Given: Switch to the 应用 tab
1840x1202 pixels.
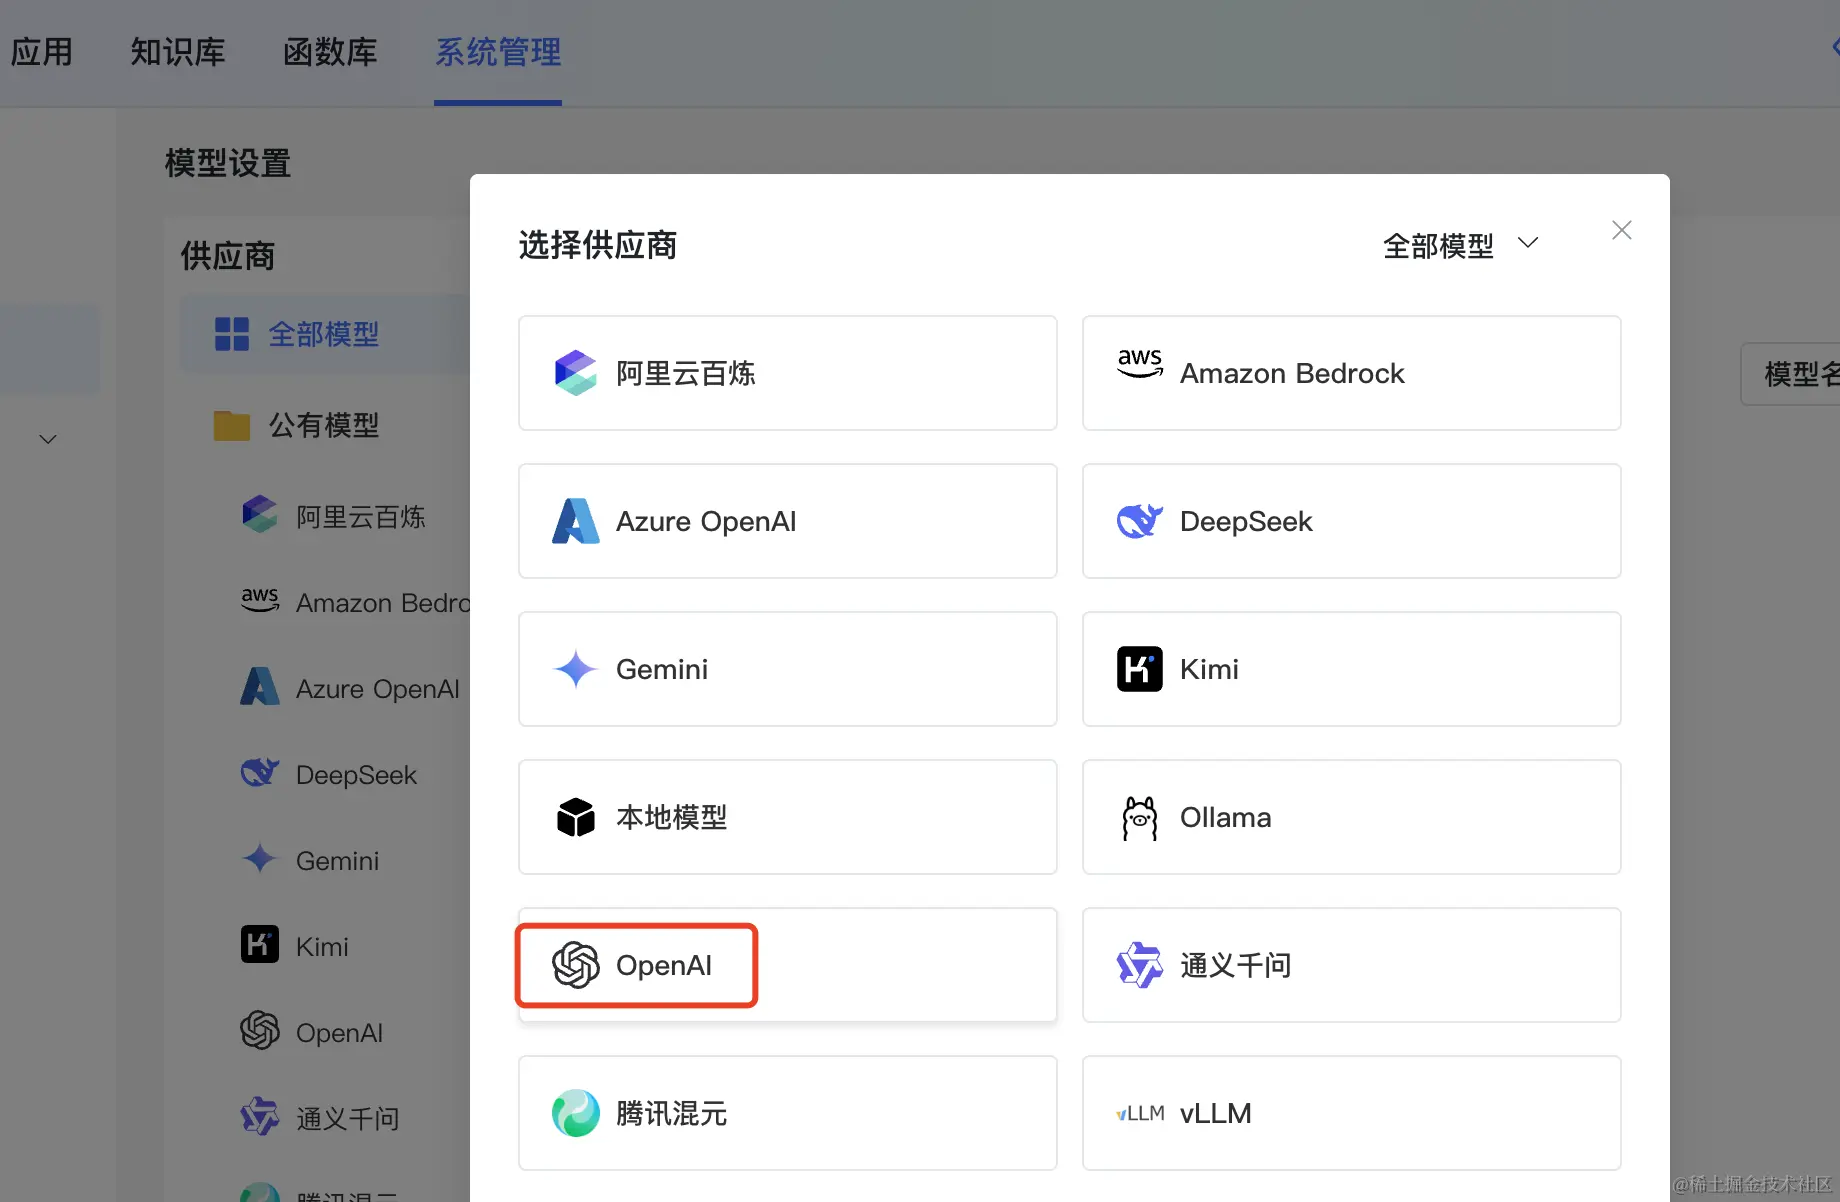Looking at the screenshot, I should 42,52.
